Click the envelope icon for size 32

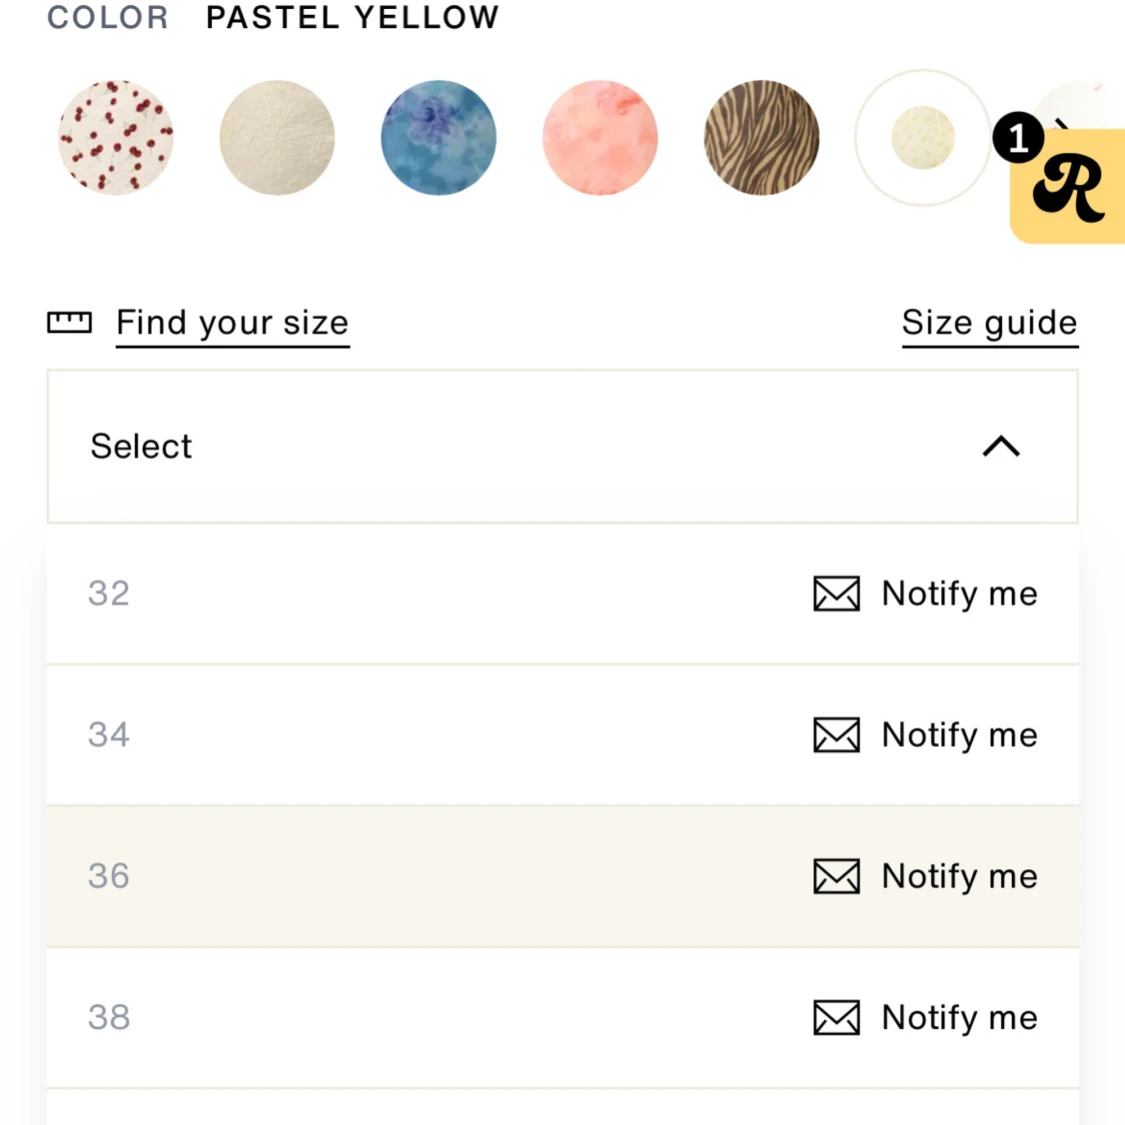pyautogui.click(x=836, y=593)
